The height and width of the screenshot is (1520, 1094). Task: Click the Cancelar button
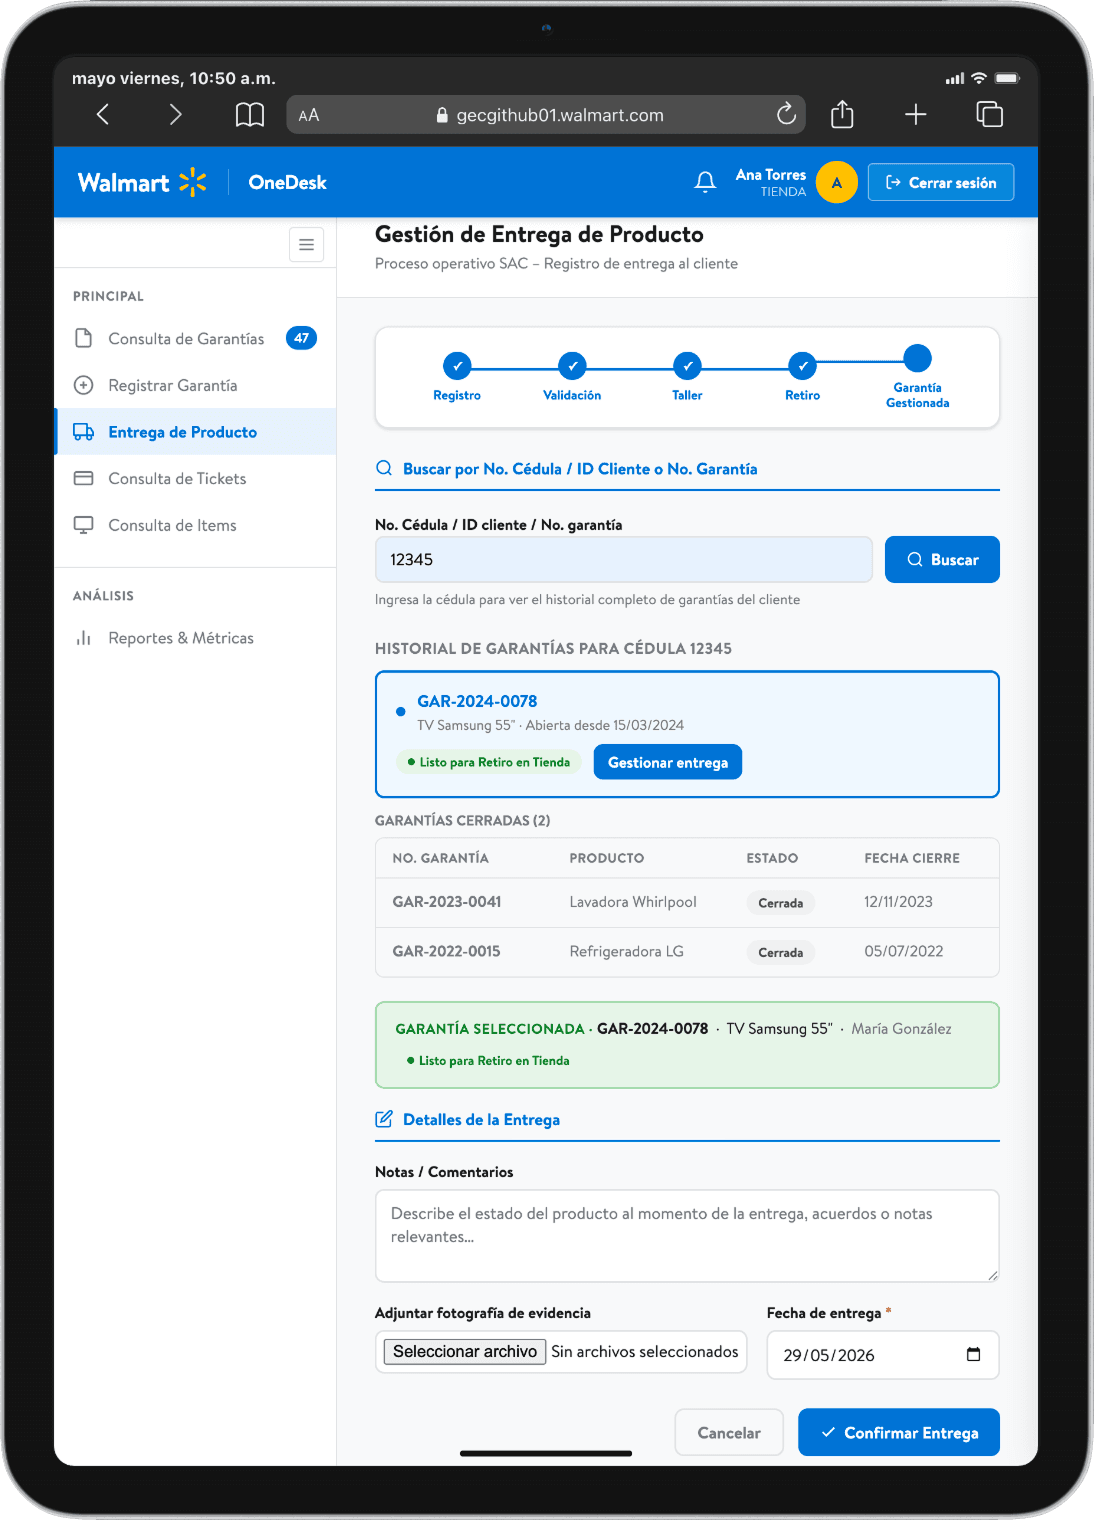point(729,1433)
